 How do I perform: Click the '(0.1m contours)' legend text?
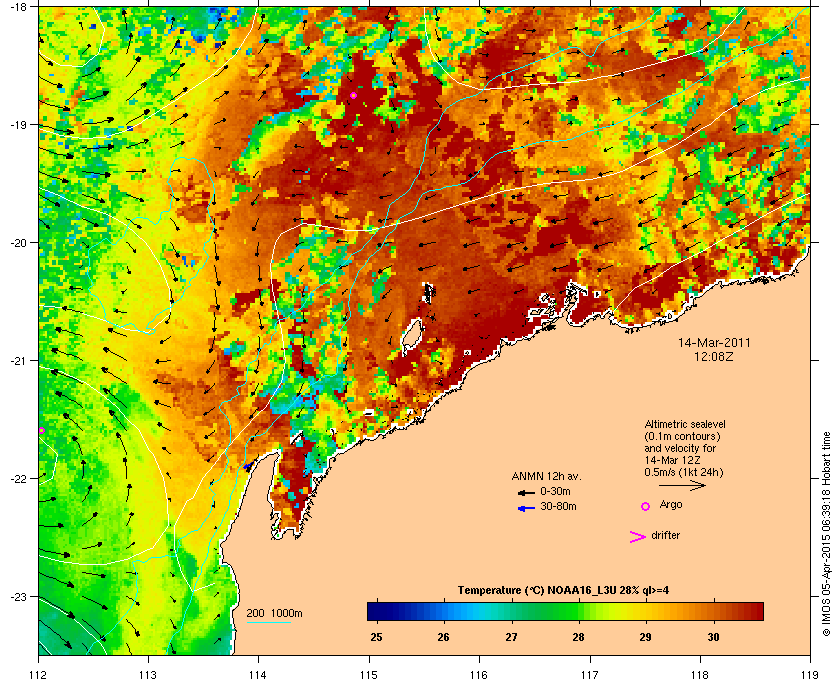click(682, 436)
